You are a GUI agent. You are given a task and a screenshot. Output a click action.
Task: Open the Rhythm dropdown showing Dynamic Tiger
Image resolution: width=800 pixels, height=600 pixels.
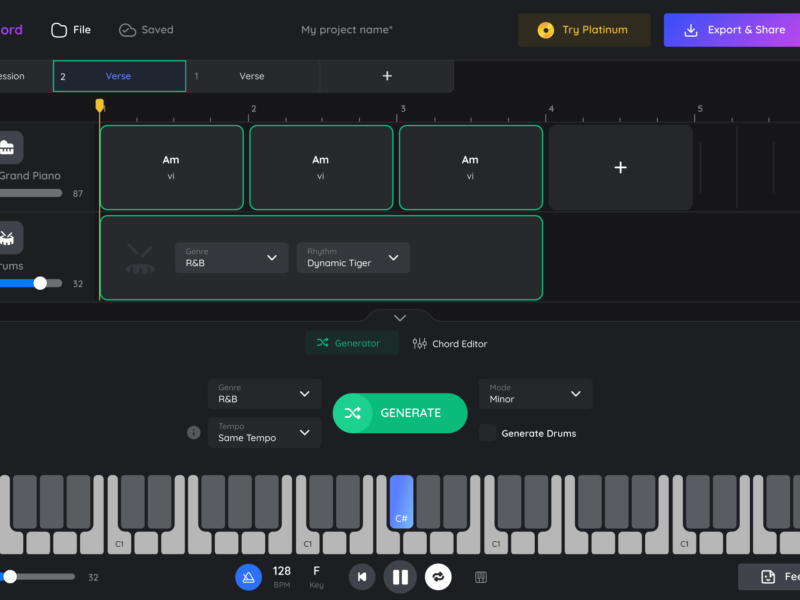[353, 257]
